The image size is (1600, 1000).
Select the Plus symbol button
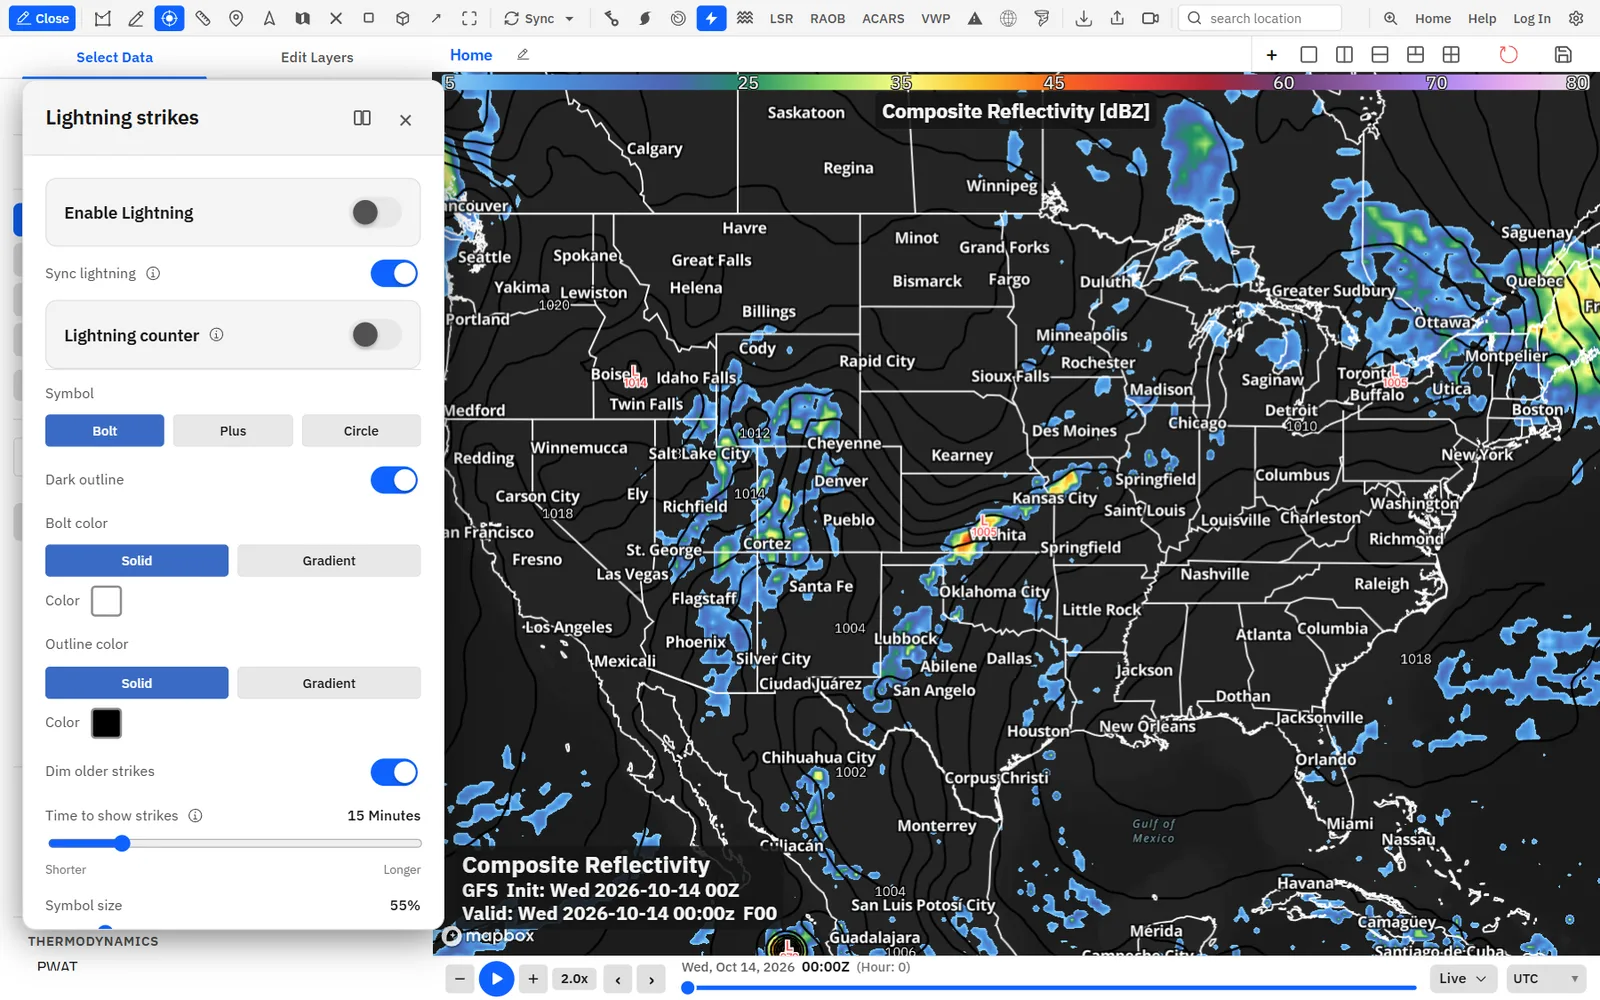(233, 431)
